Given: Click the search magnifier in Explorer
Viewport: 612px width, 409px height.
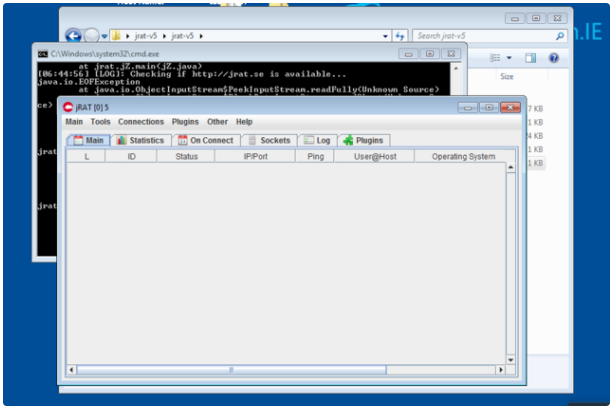Looking at the screenshot, I should [x=559, y=36].
